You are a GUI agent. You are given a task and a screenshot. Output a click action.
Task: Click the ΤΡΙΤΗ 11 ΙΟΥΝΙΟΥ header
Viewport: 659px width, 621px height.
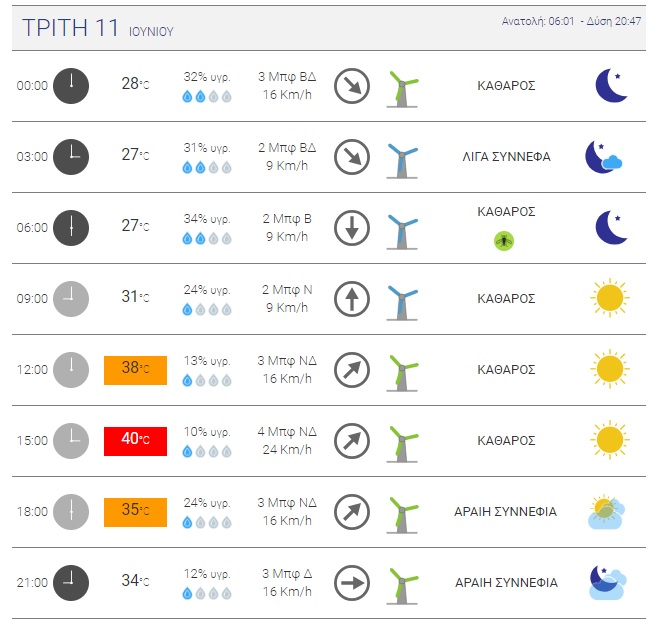(x=98, y=28)
